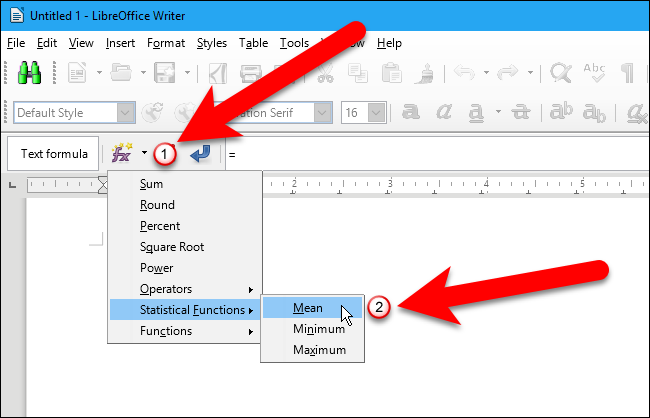Open the Table menu
Viewport: 650px width, 418px height.
pos(253,43)
